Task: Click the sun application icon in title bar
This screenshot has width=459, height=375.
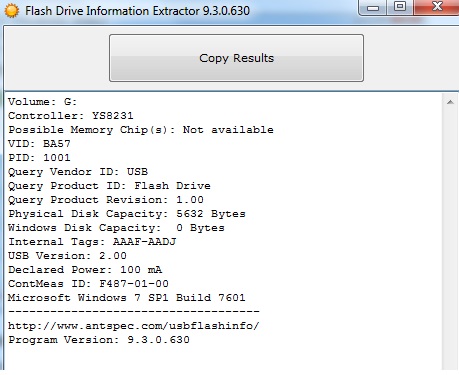Action: coord(12,11)
